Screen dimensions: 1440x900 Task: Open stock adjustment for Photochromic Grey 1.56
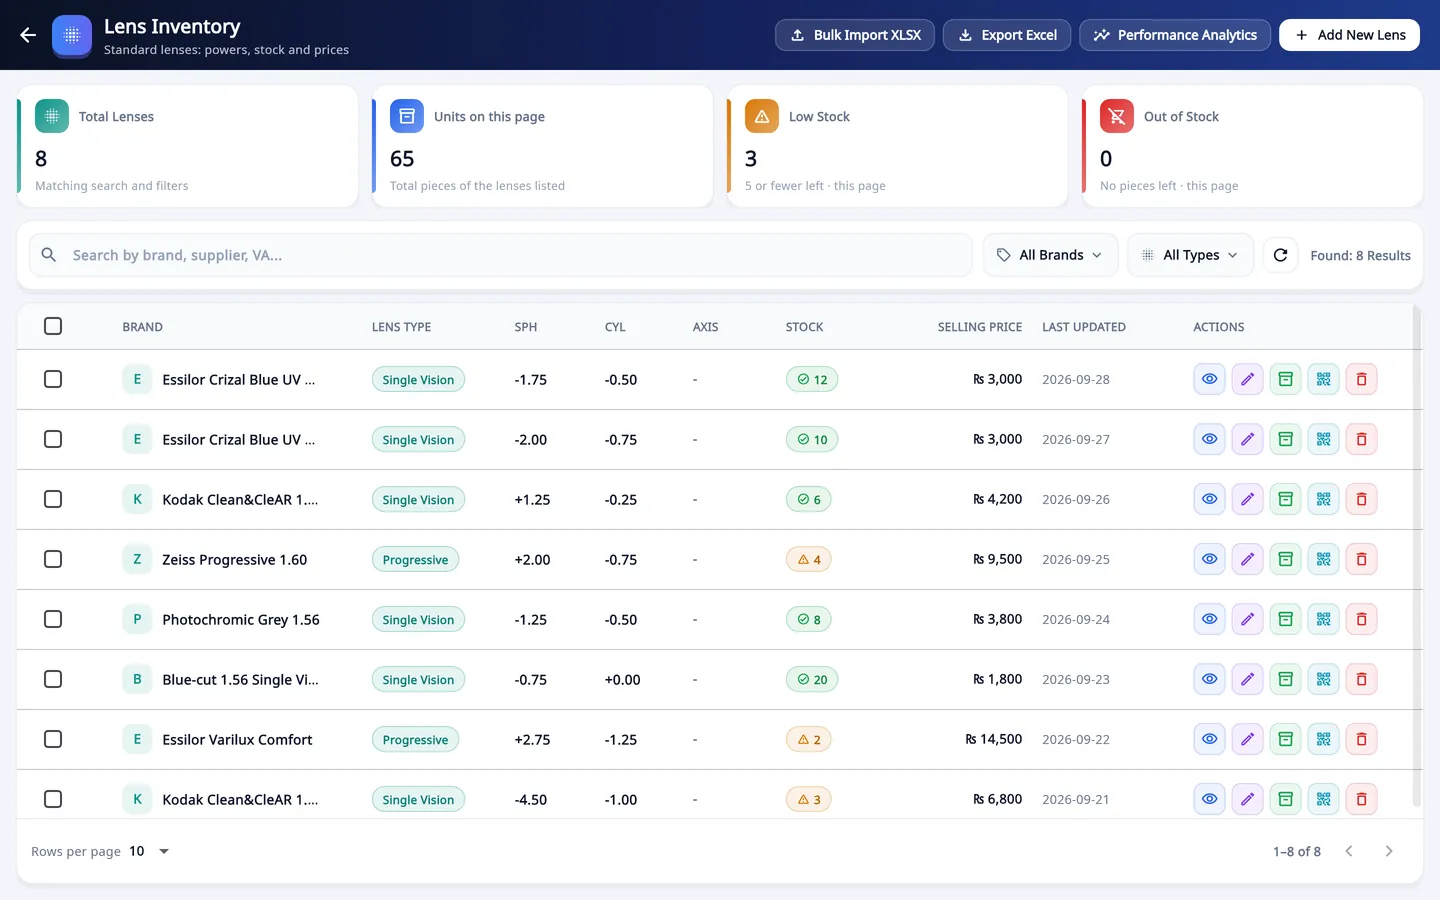[x=1285, y=619]
